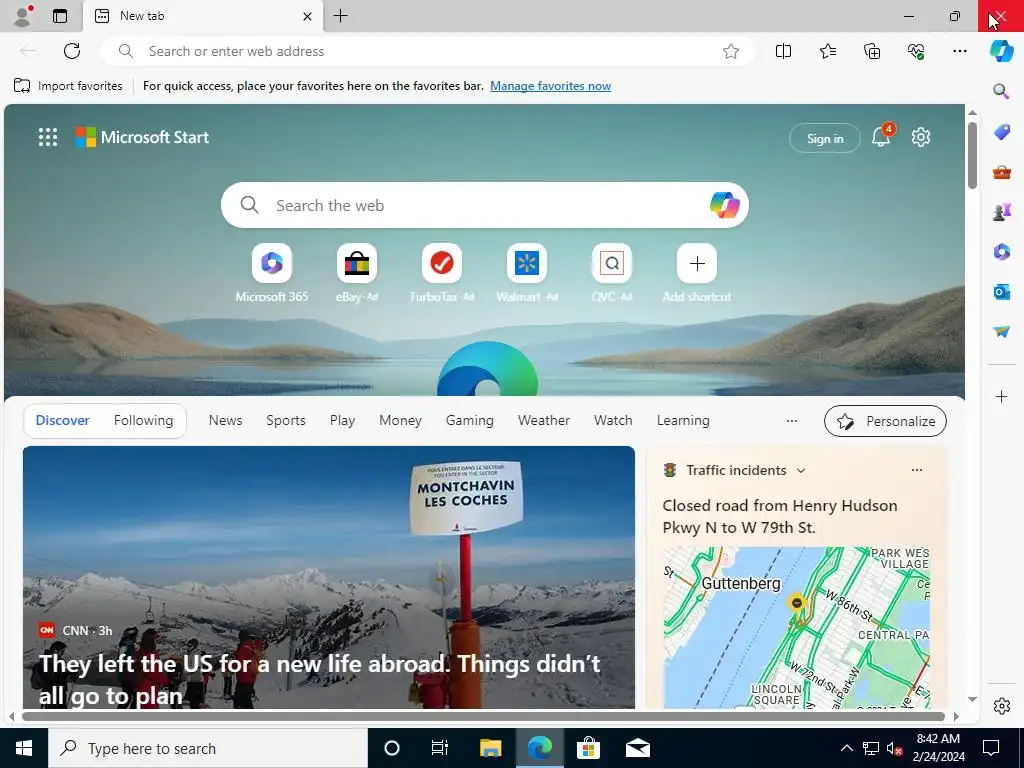The image size is (1024, 768).
Task: Click Import favorites
Action: click(68, 86)
